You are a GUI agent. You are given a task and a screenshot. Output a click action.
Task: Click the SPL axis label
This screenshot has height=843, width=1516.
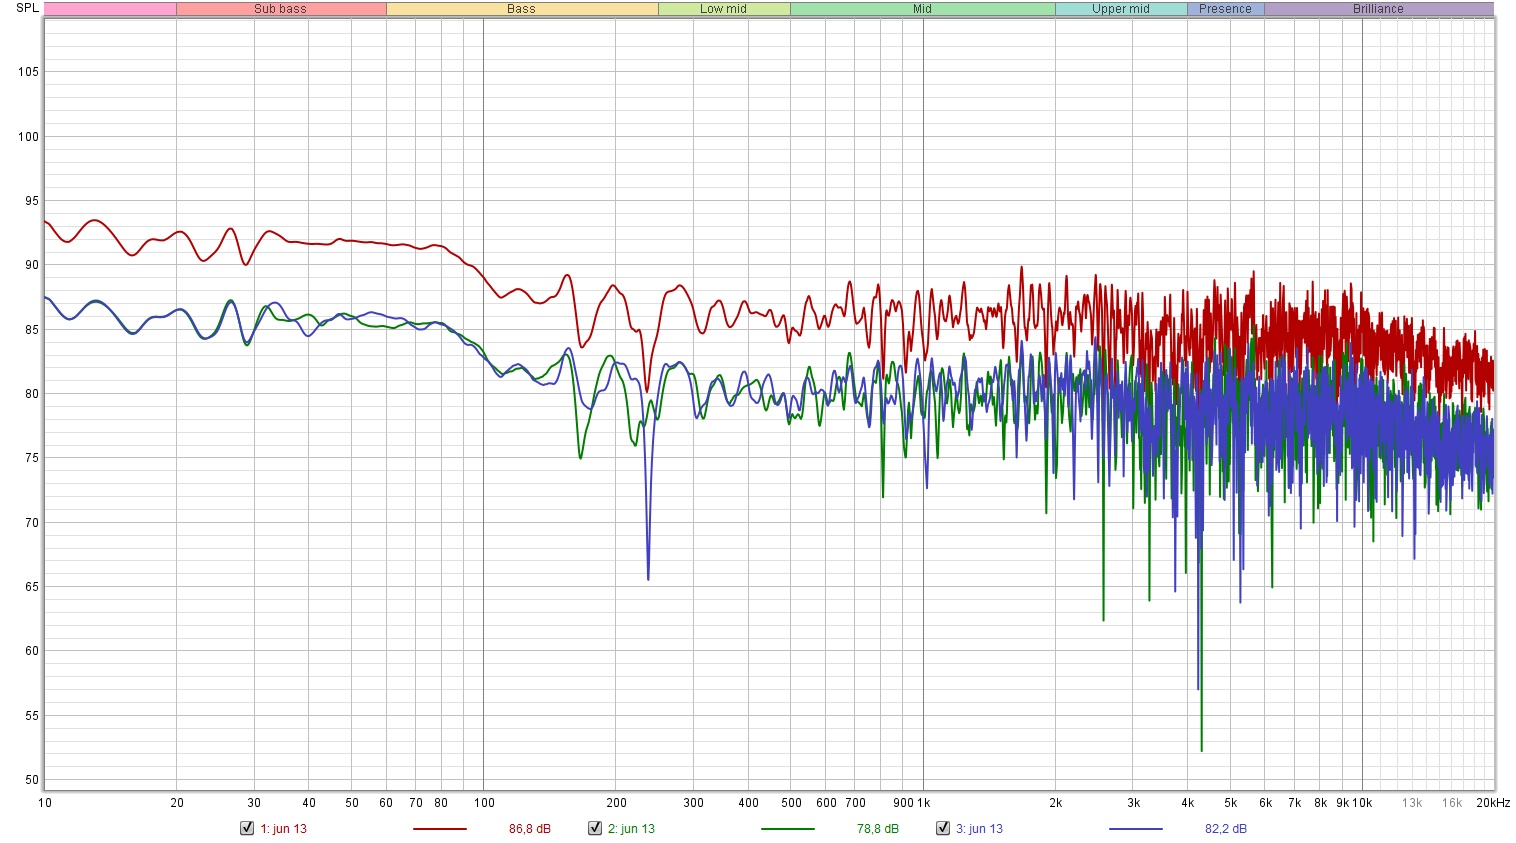click(x=27, y=8)
